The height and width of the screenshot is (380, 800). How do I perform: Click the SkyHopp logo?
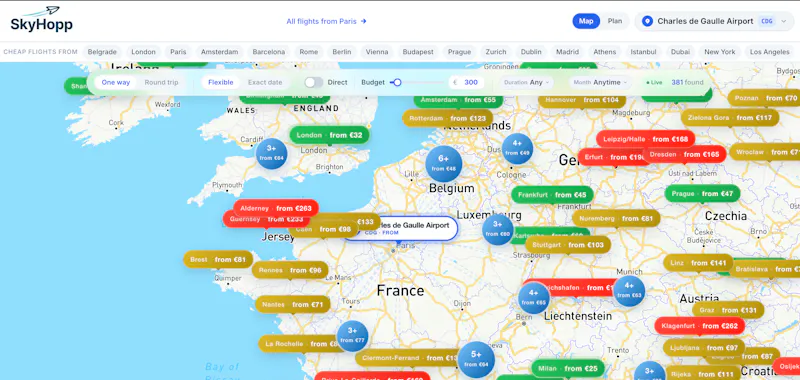point(42,20)
